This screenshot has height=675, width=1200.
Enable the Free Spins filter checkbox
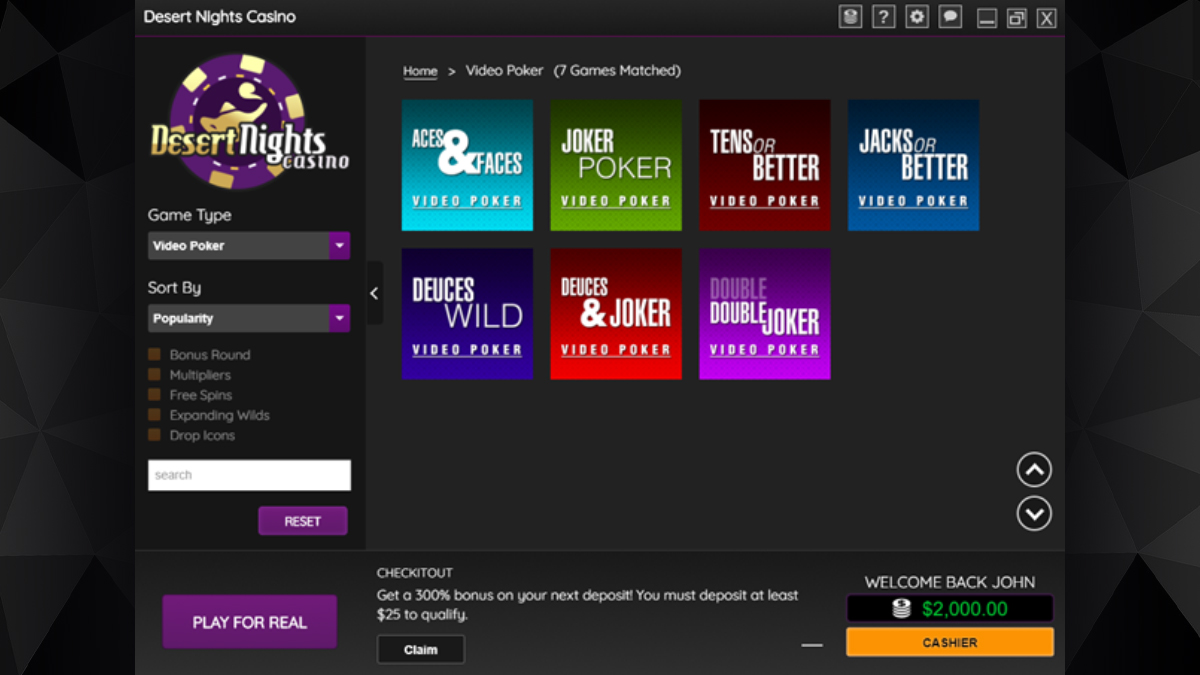[x=154, y=394]
